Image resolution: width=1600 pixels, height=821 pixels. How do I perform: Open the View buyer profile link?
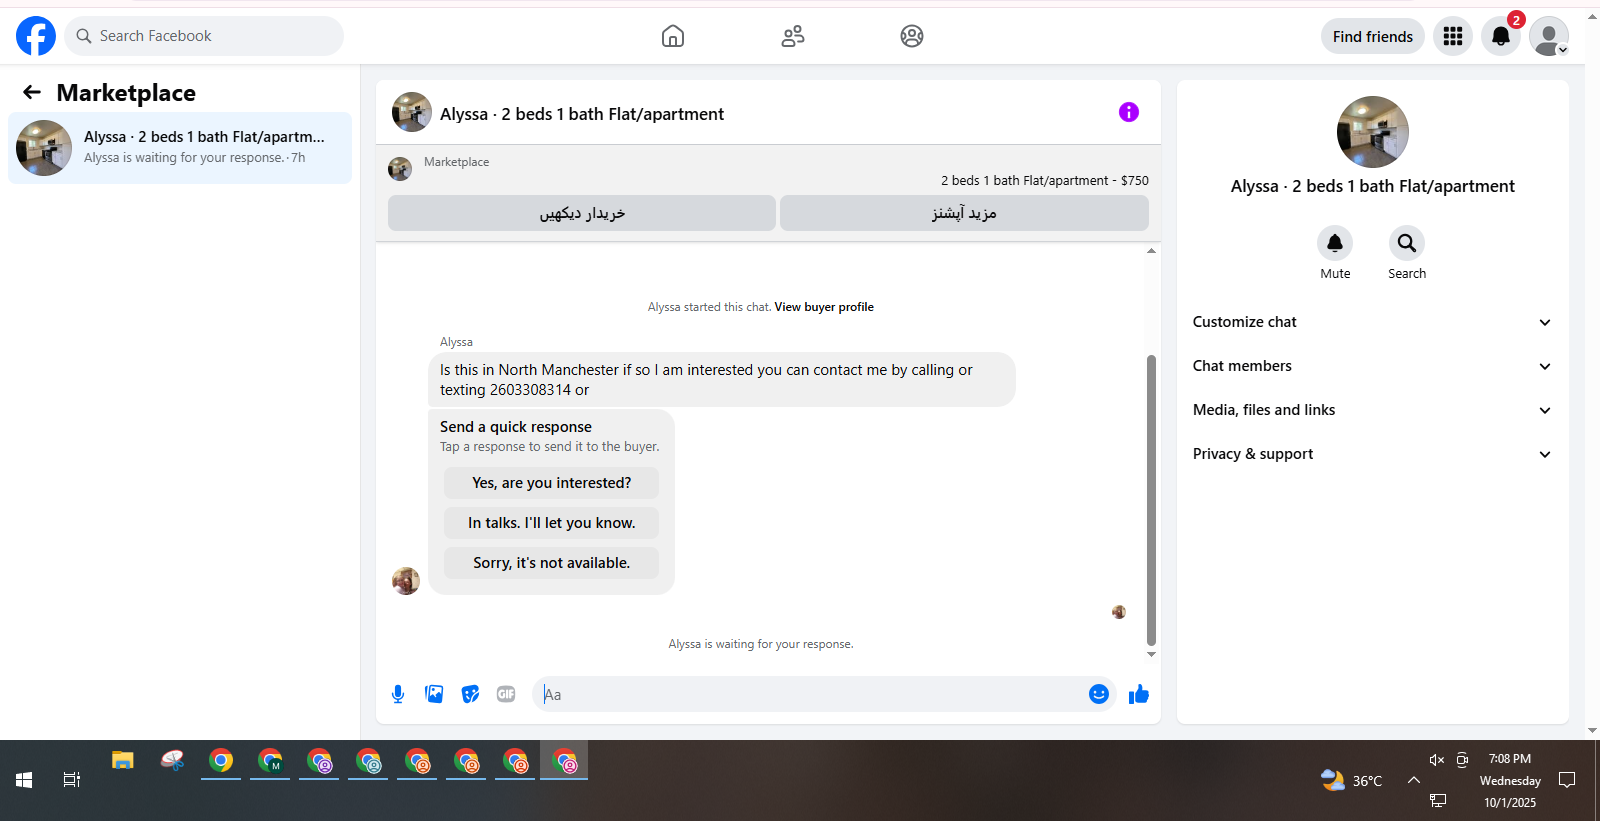tap(824, 307)
